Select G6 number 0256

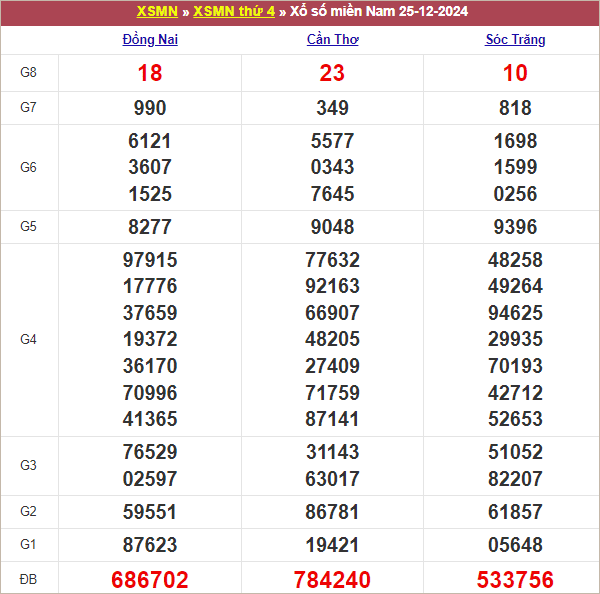tap(515, 194)
